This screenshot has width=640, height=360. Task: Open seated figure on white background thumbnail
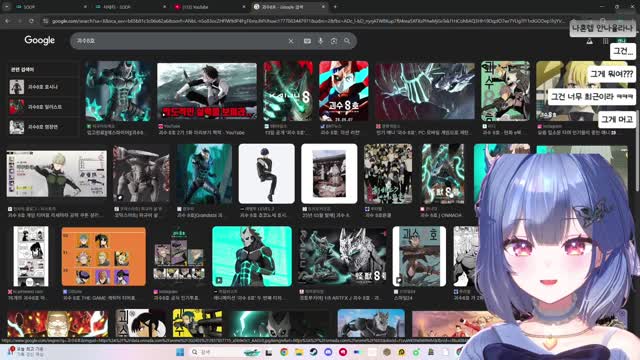pos(267,173)
